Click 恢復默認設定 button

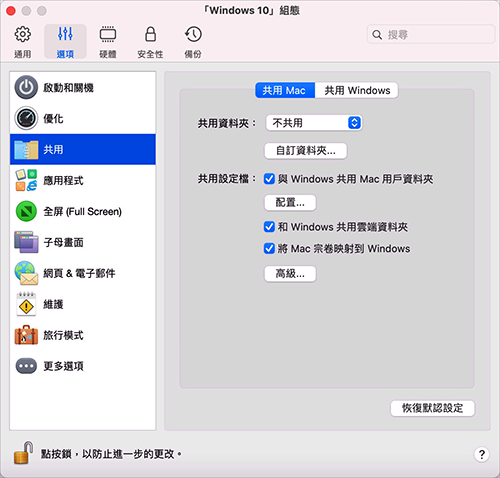[x=432, y=408]
